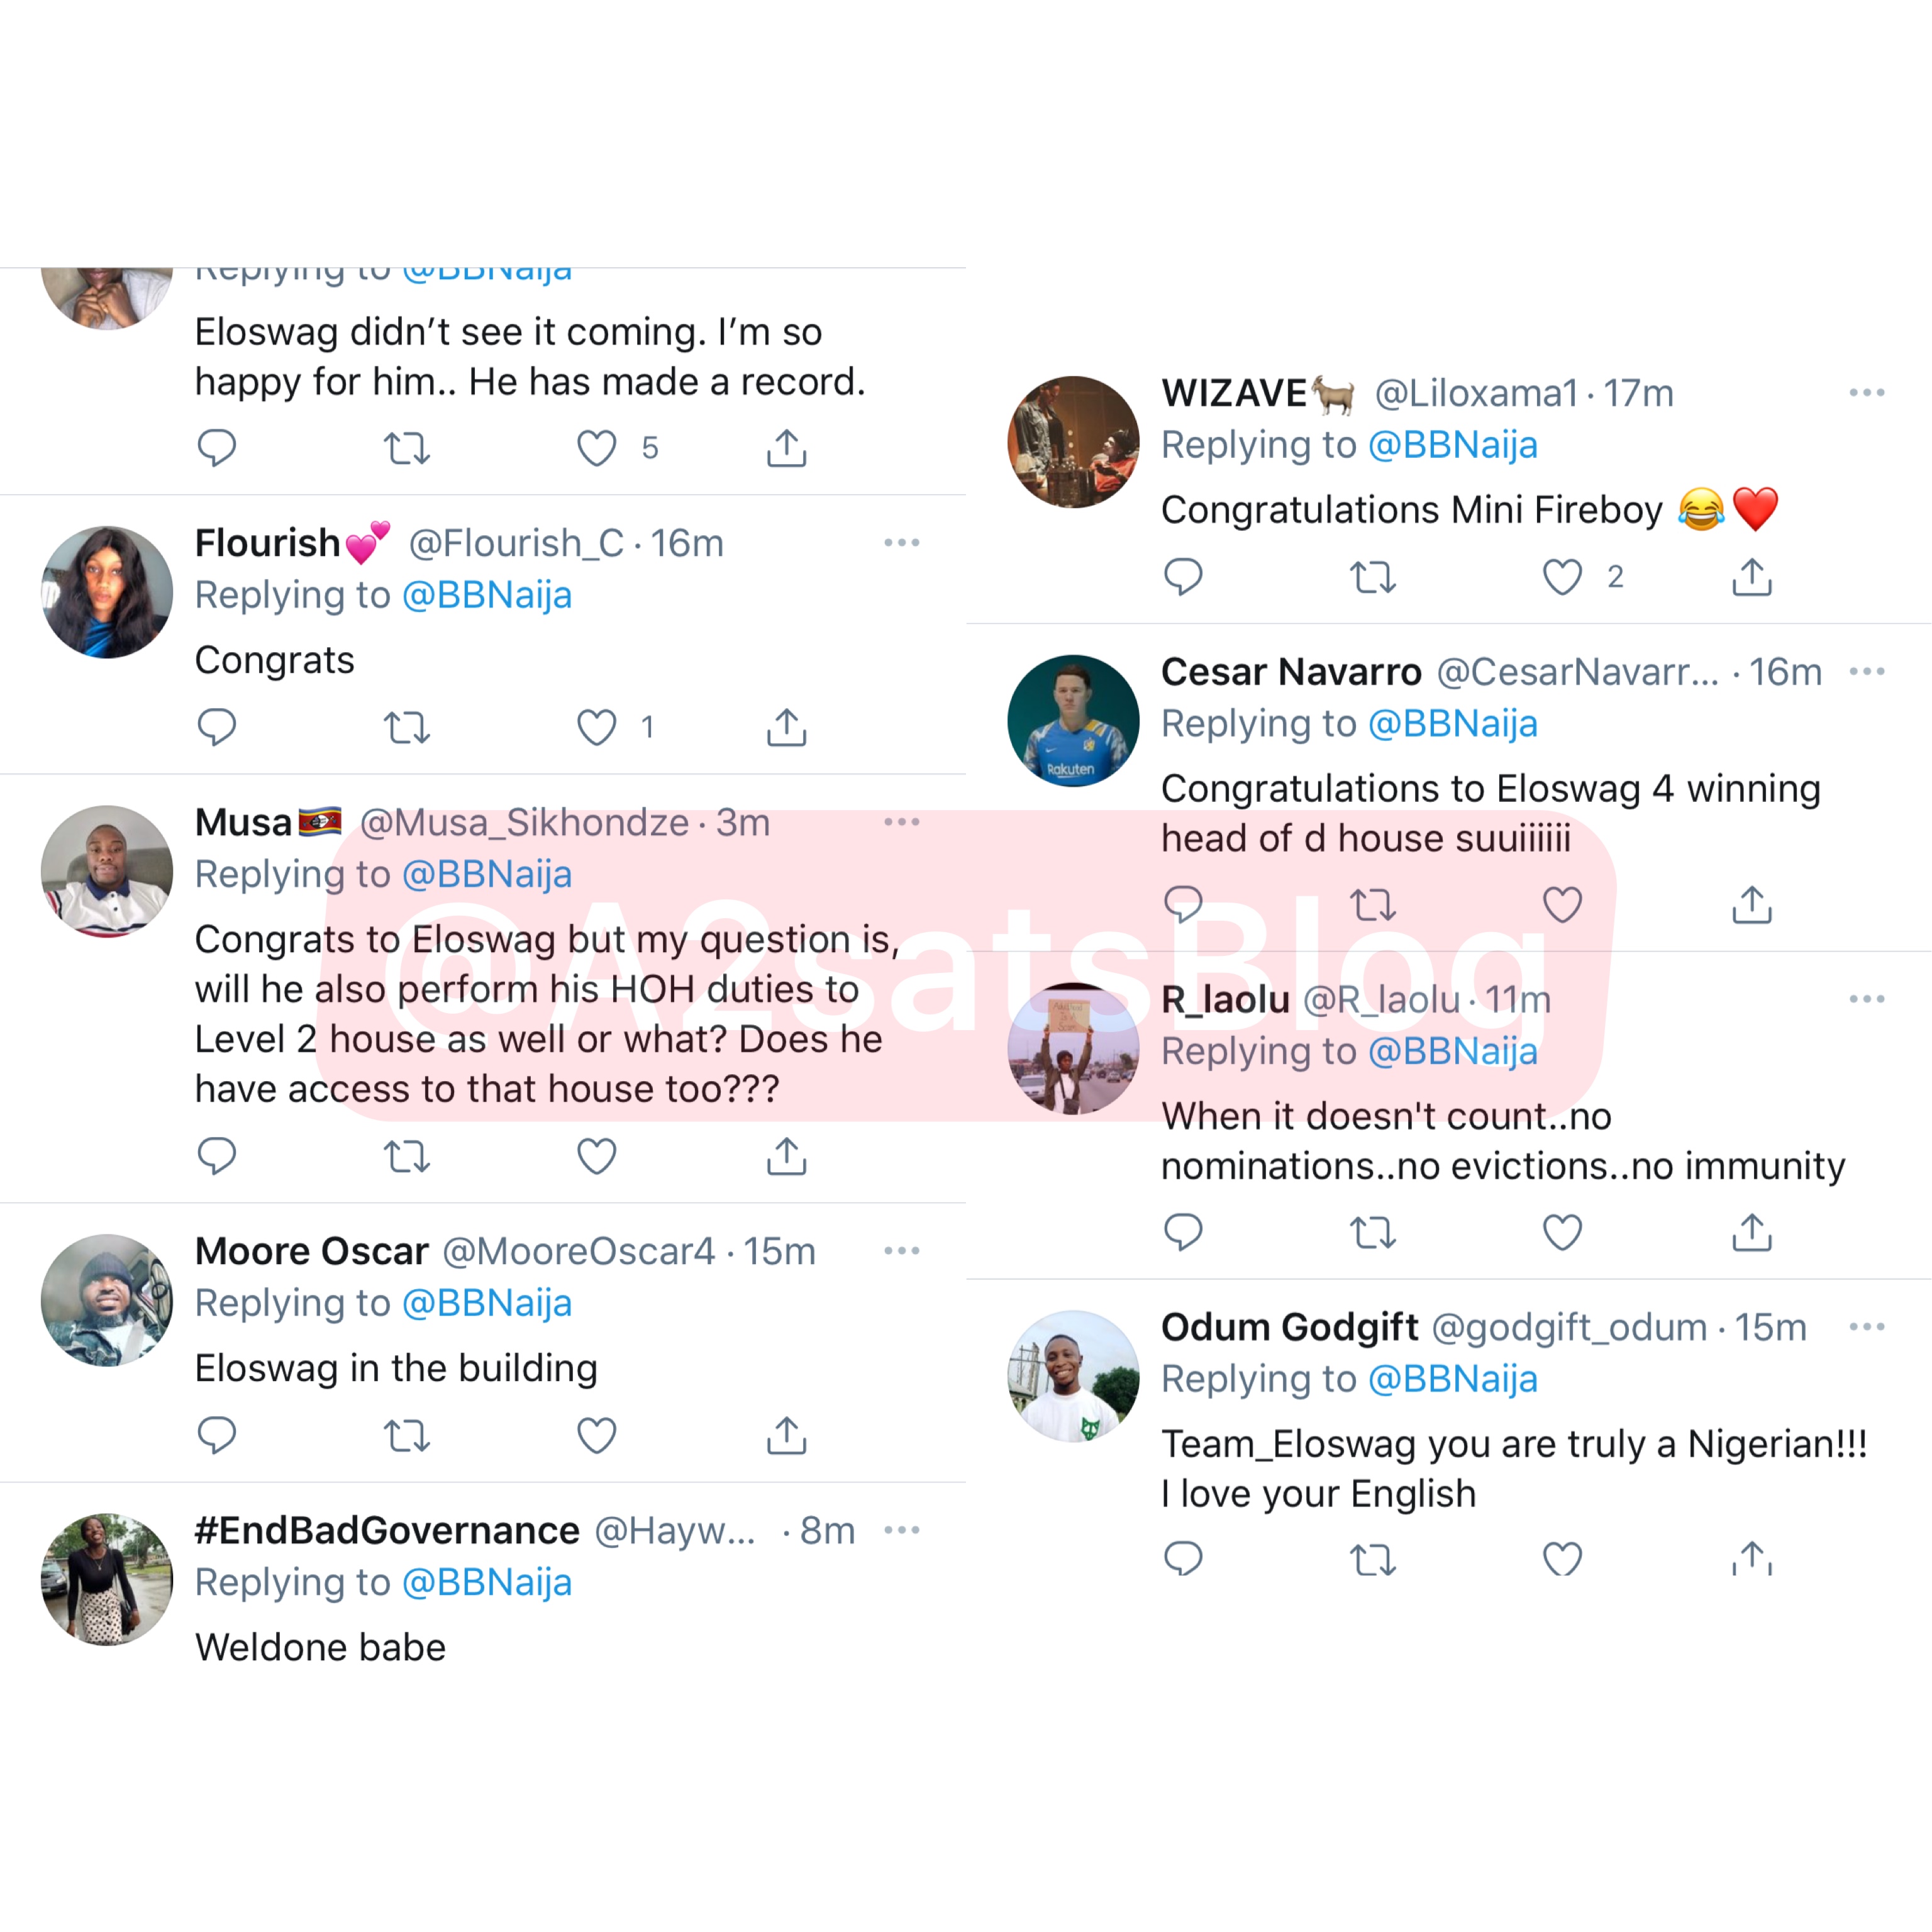Retweet Musa's tweet about HOH duties
Viewport: 1932px width, 1932px height.
407,1157
